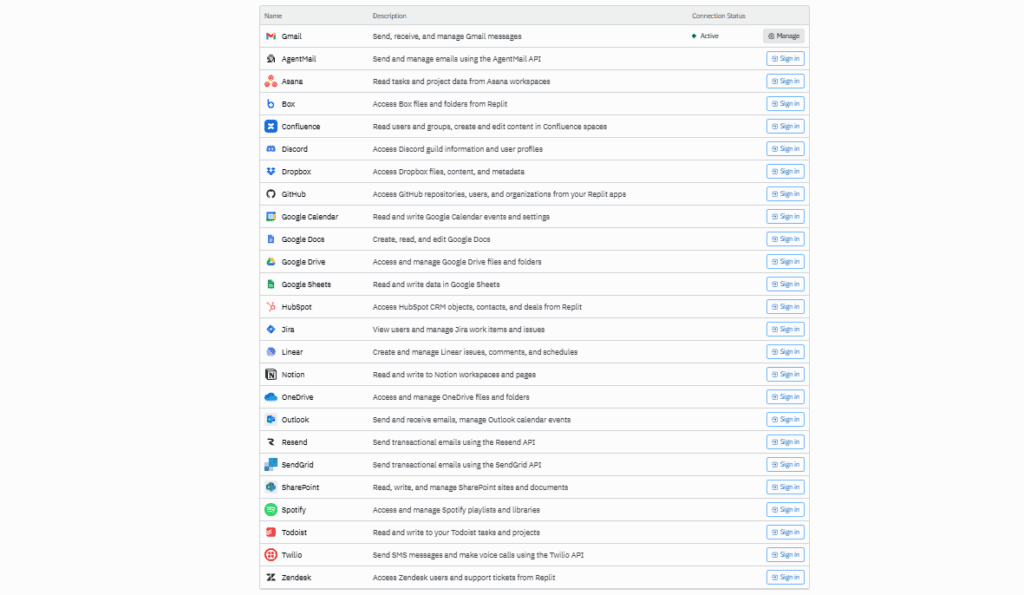Sign in to Confluence
The image size is (1024, 595).
click(785, 127)
